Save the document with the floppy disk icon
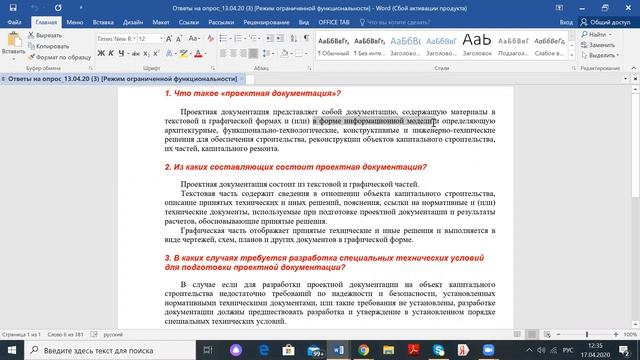Viewport: 640px width, 360px height. [13, 8]
